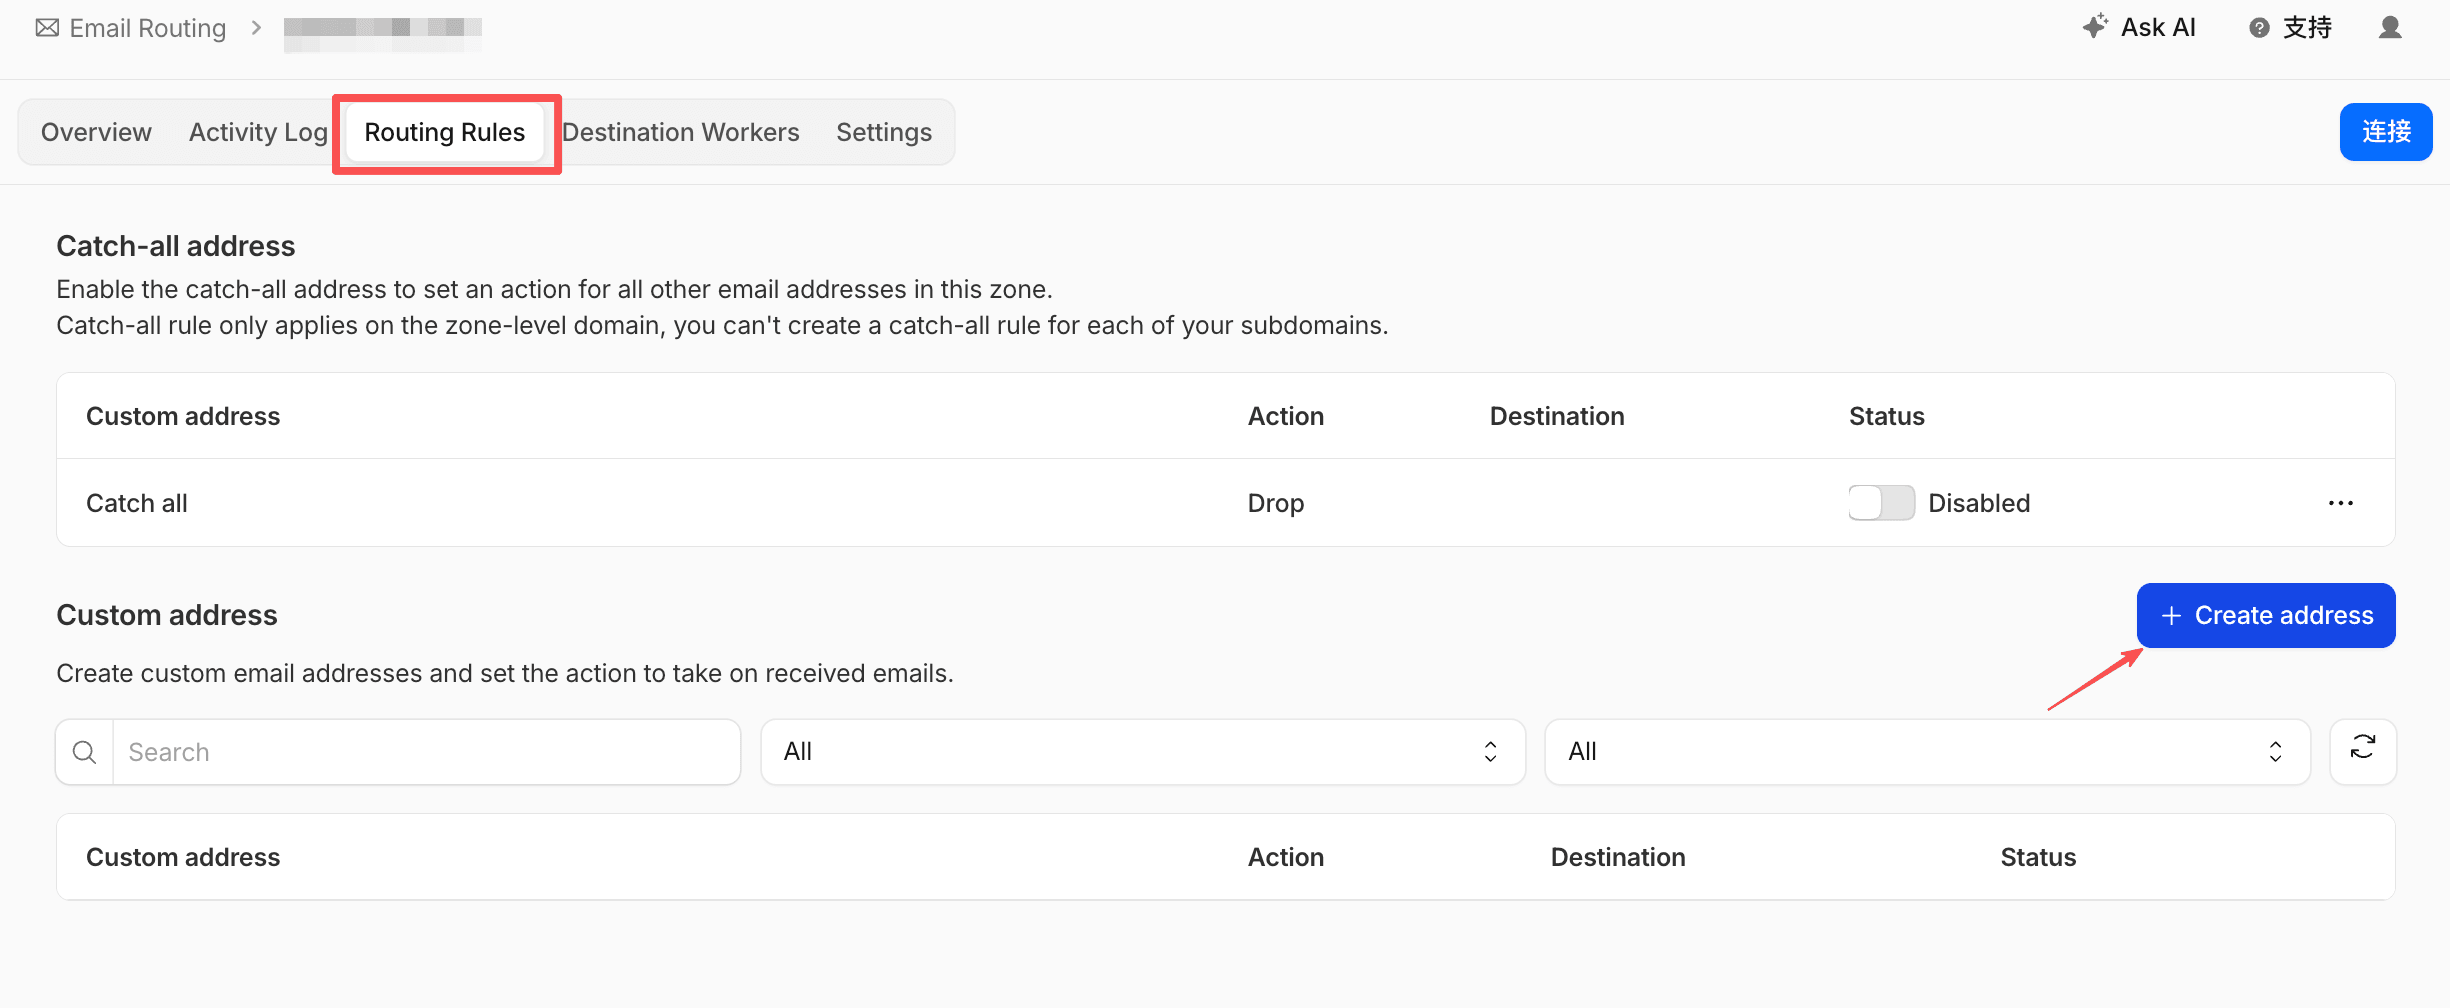Viewport: 2450px width, 1008px height.
Task: Click the blue 连接 button
Action: coord(2386,132)
